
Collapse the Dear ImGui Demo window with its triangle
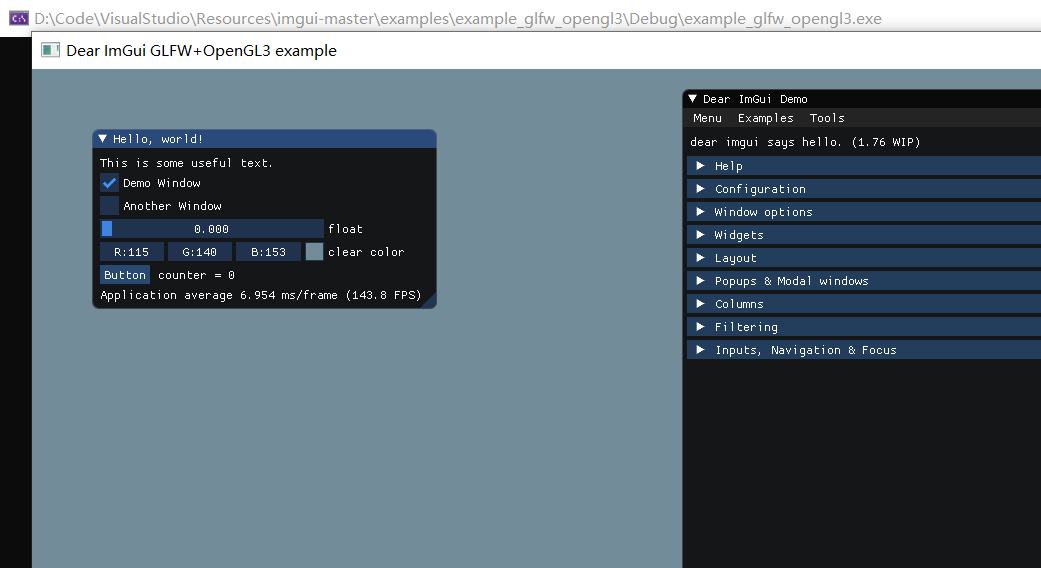point(692,99)
